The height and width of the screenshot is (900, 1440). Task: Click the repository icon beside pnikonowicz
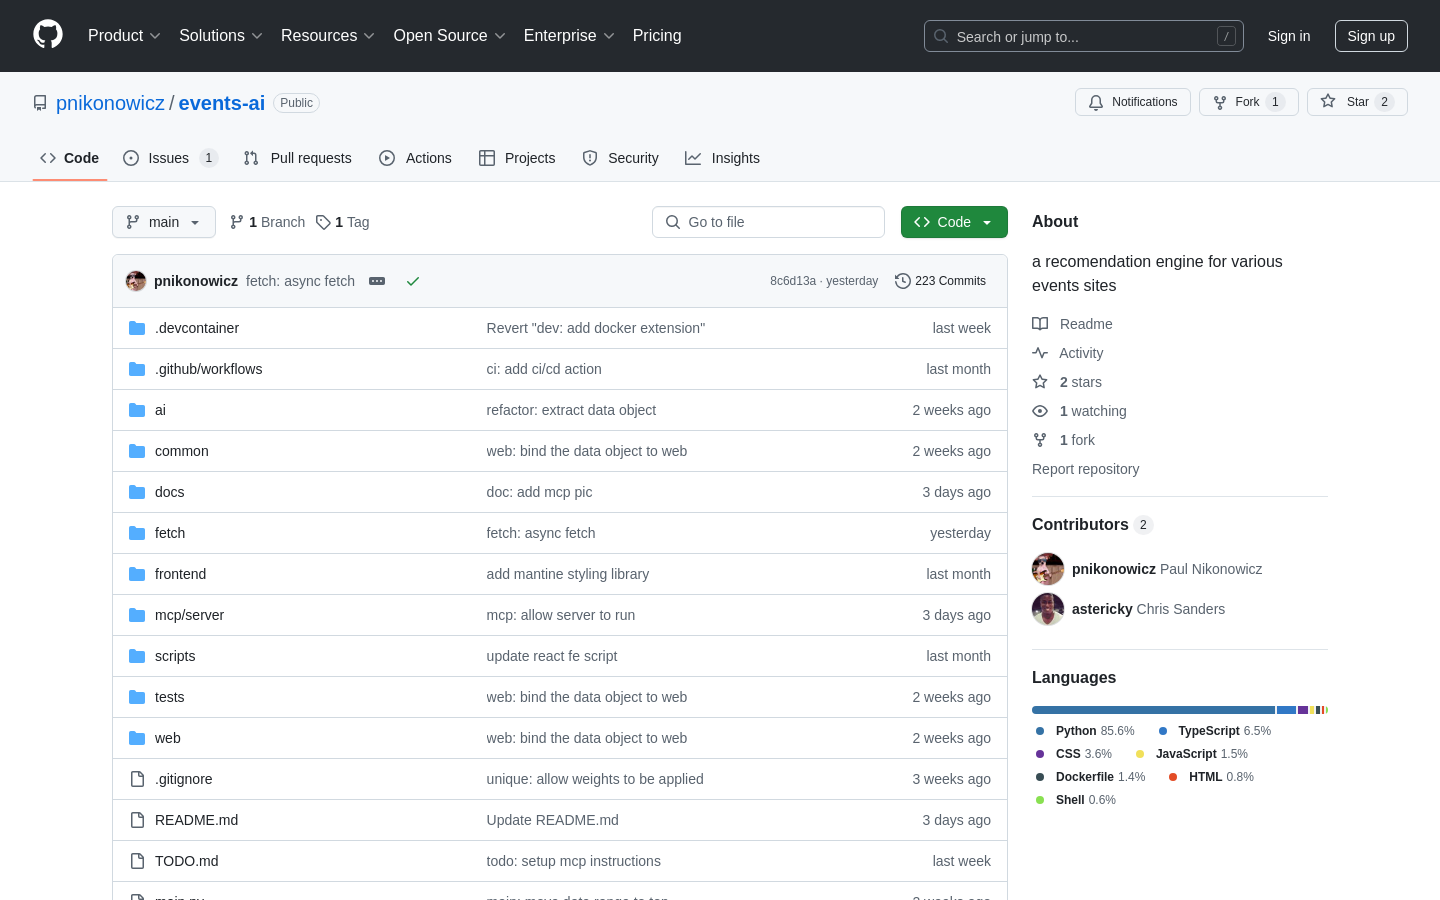(x=40, y=103)
